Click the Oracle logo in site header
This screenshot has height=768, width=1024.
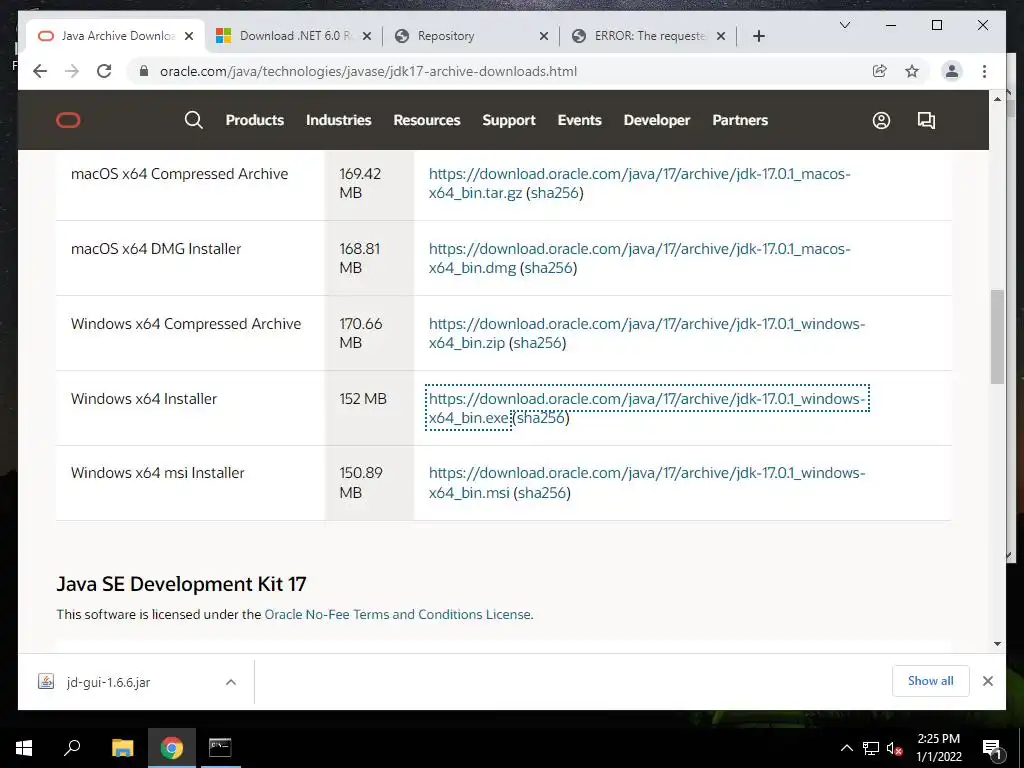pos(68,120)
